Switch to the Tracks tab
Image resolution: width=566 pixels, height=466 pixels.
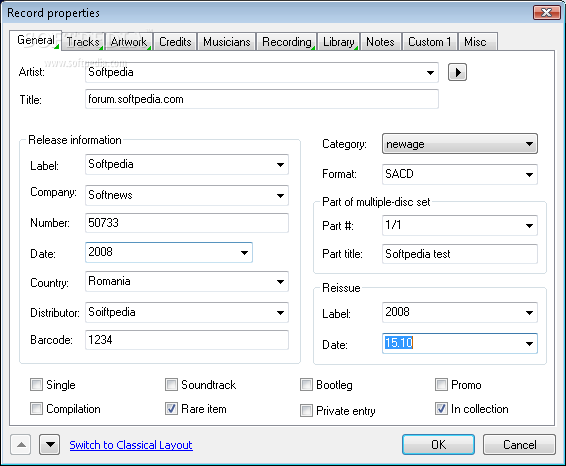[83, 42]
